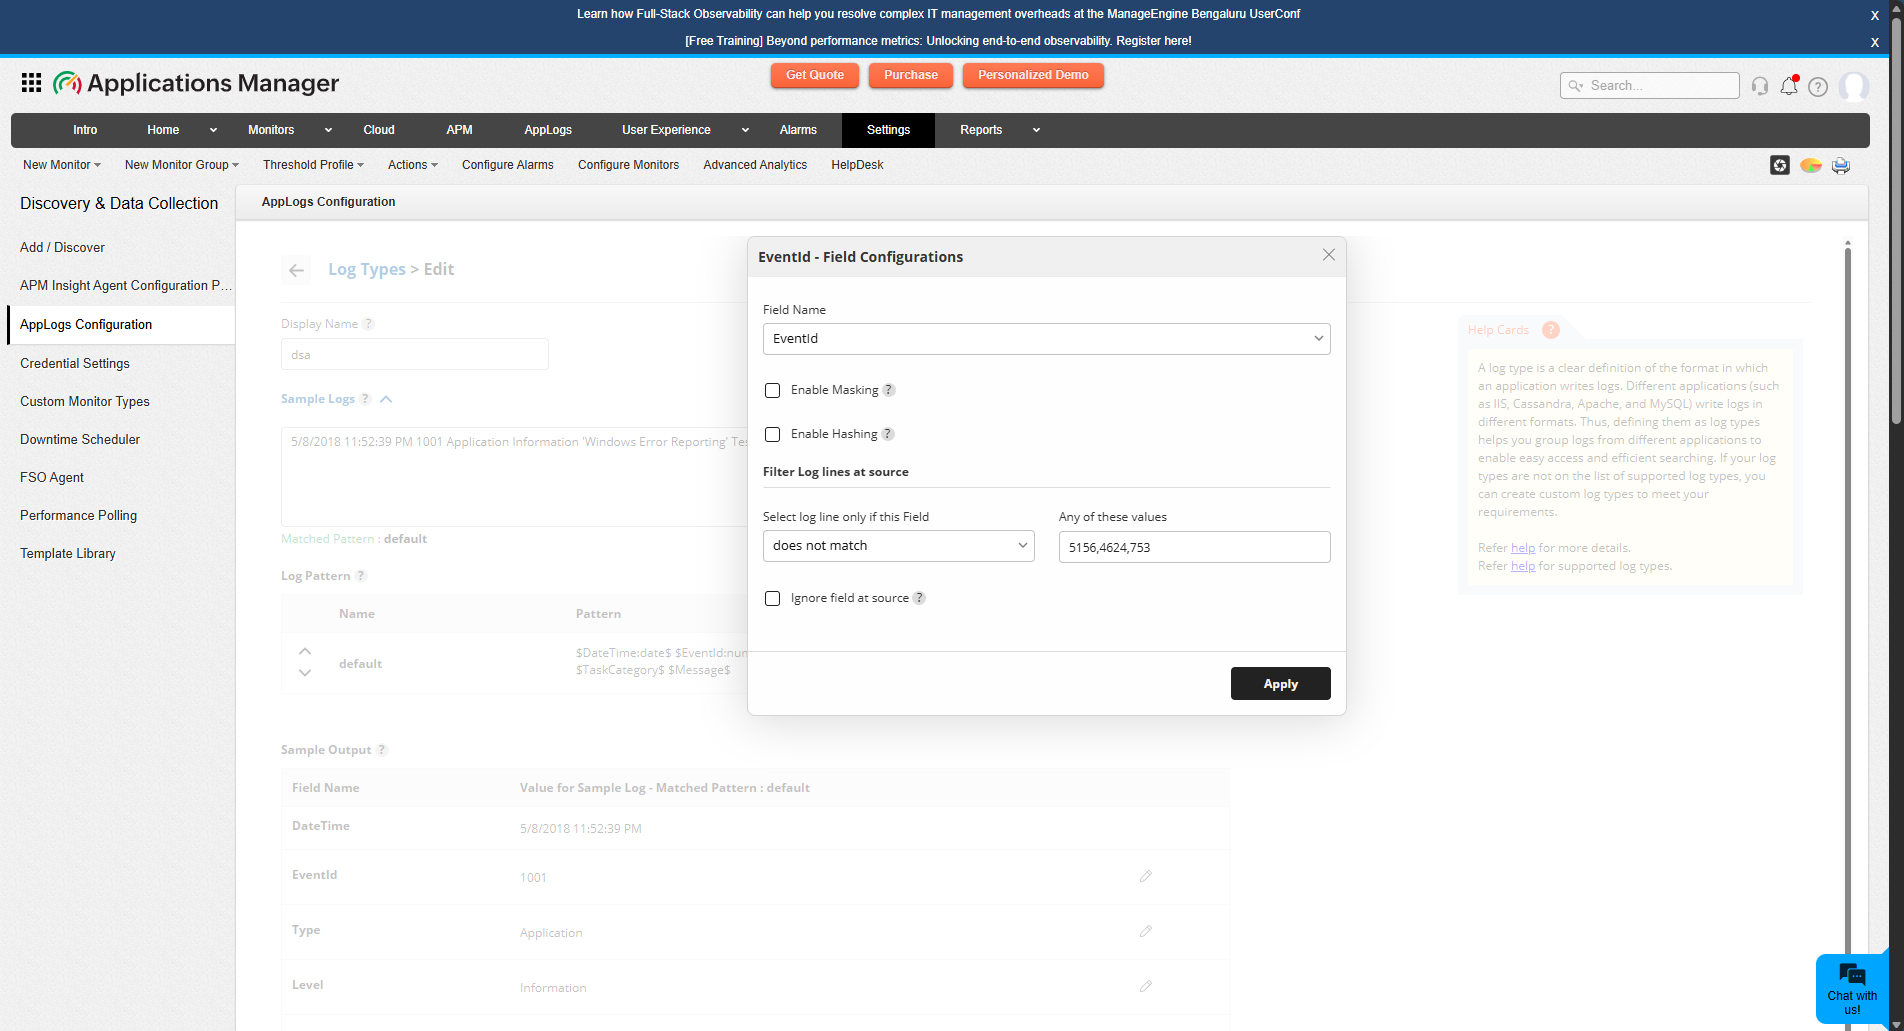Open the Actions dropdown
Image resolution: width=1904 pixels, height=1031 pixels.
[413, 165]
